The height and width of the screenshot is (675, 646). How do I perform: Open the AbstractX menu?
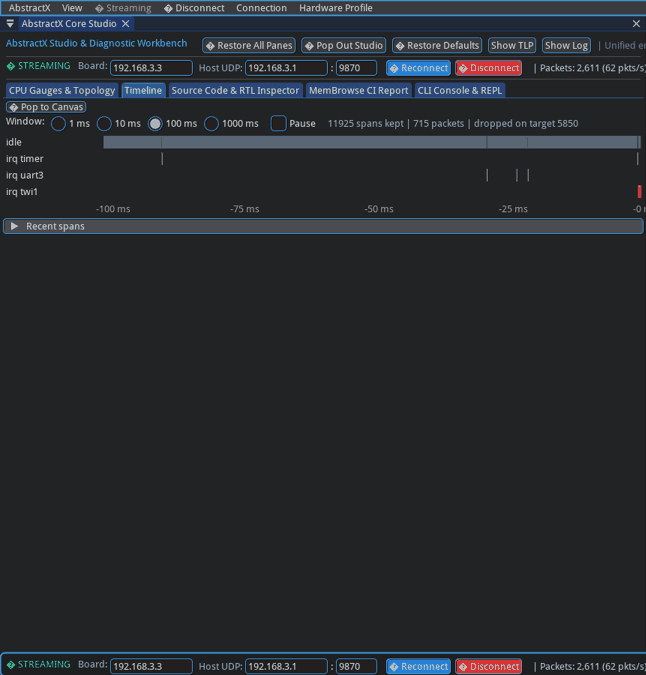point(29,8)
